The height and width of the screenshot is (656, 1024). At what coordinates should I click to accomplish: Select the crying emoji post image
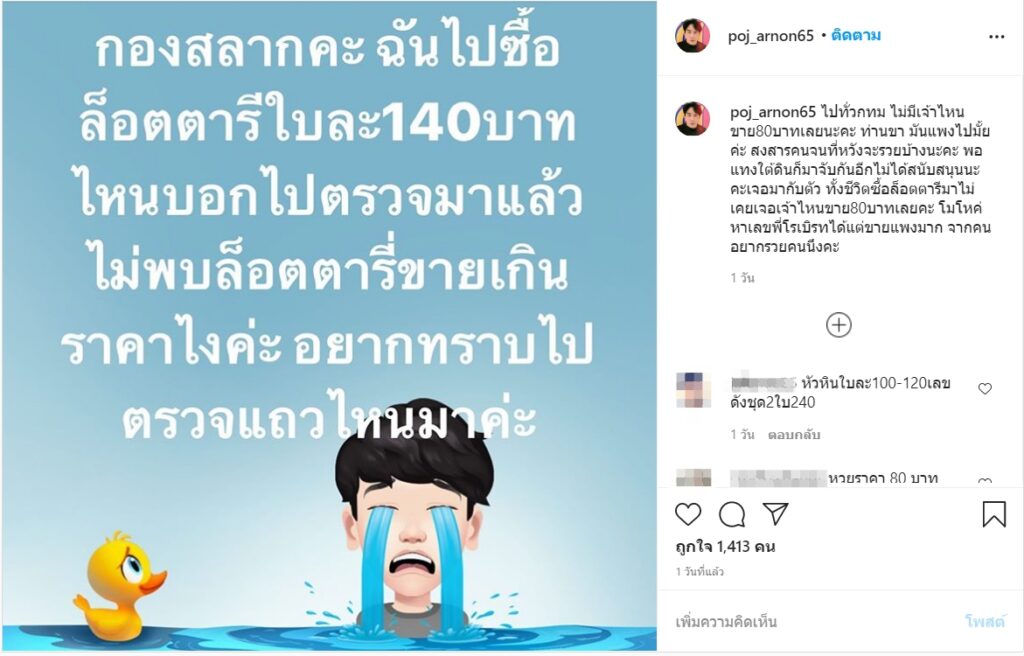click(x=329, y=327)
